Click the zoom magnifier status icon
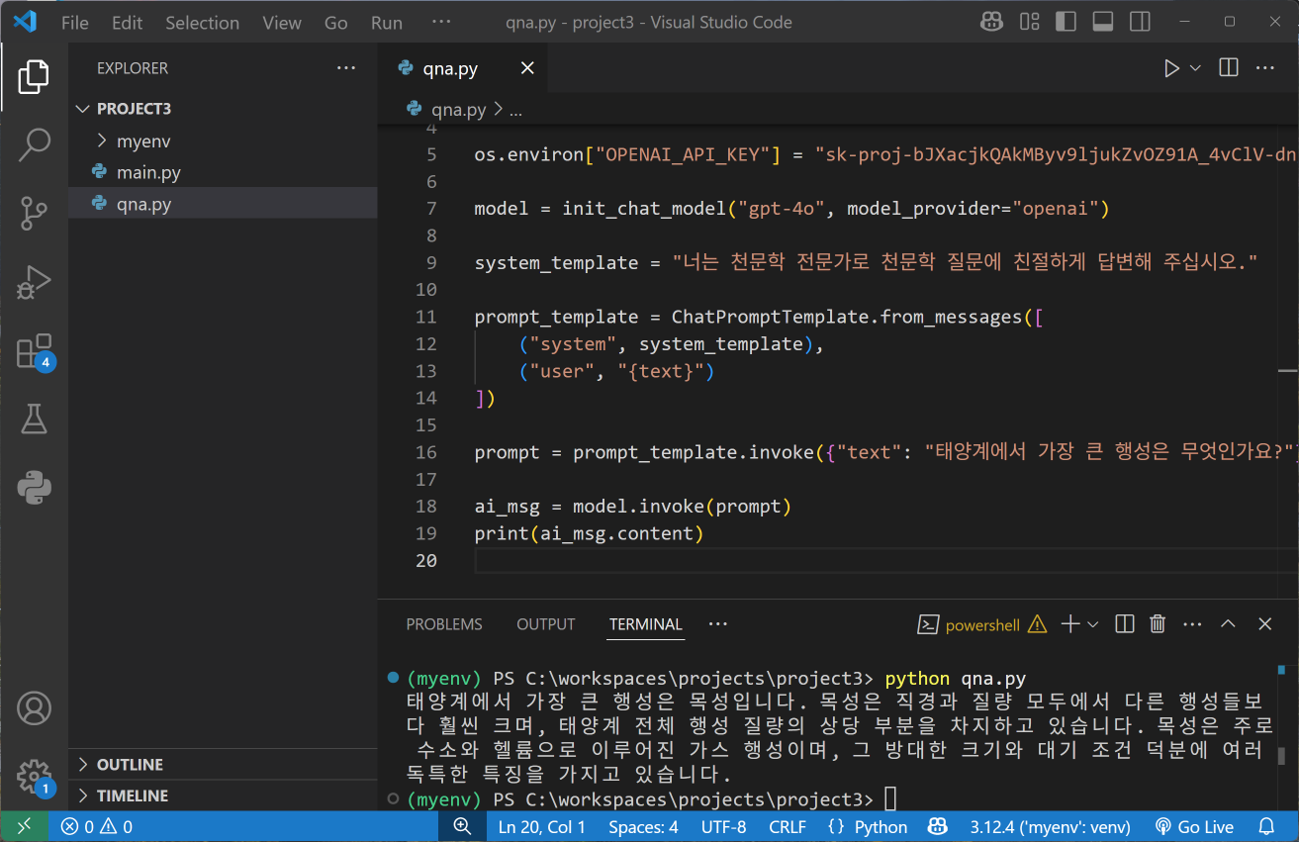Viewport: 1299px width, 842px height. [462, 827]
